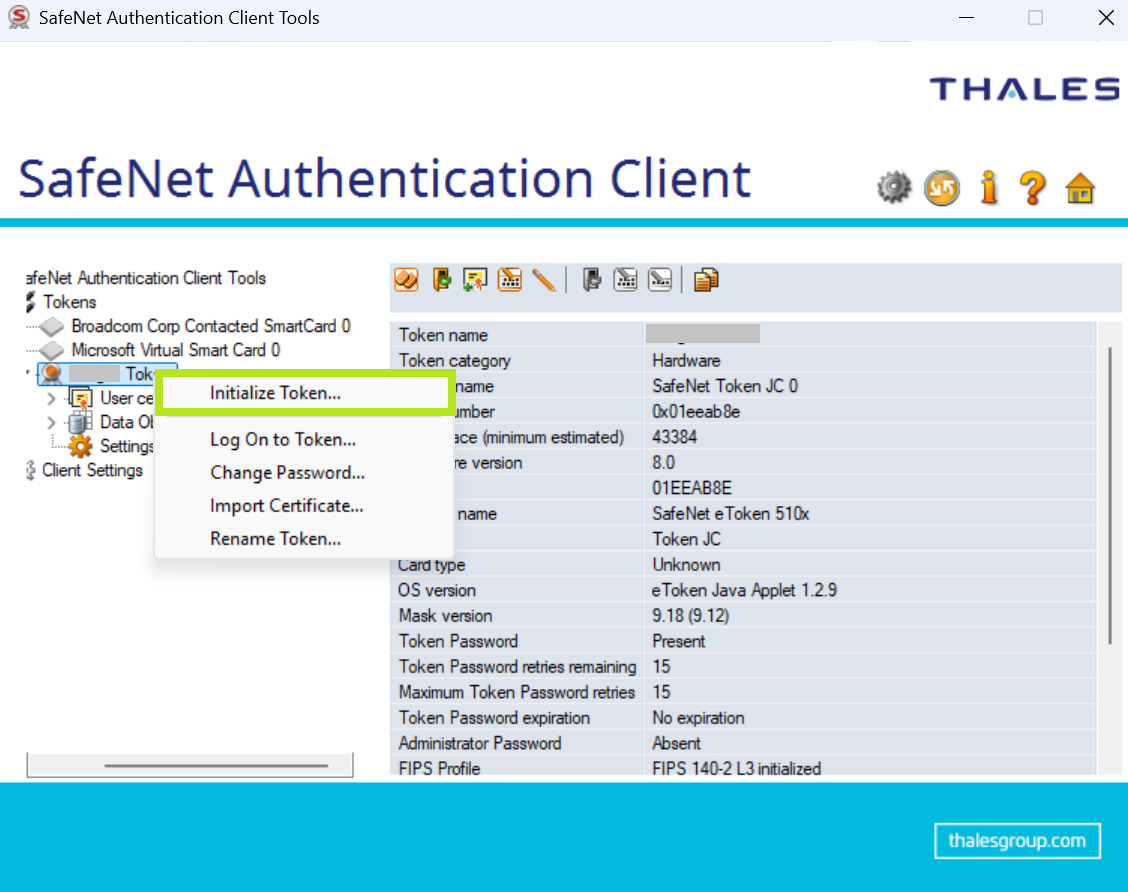Open the thalesgroup.com link
The width and height of the screenshot is (1128, 892).
click(x=1017, y=840)
